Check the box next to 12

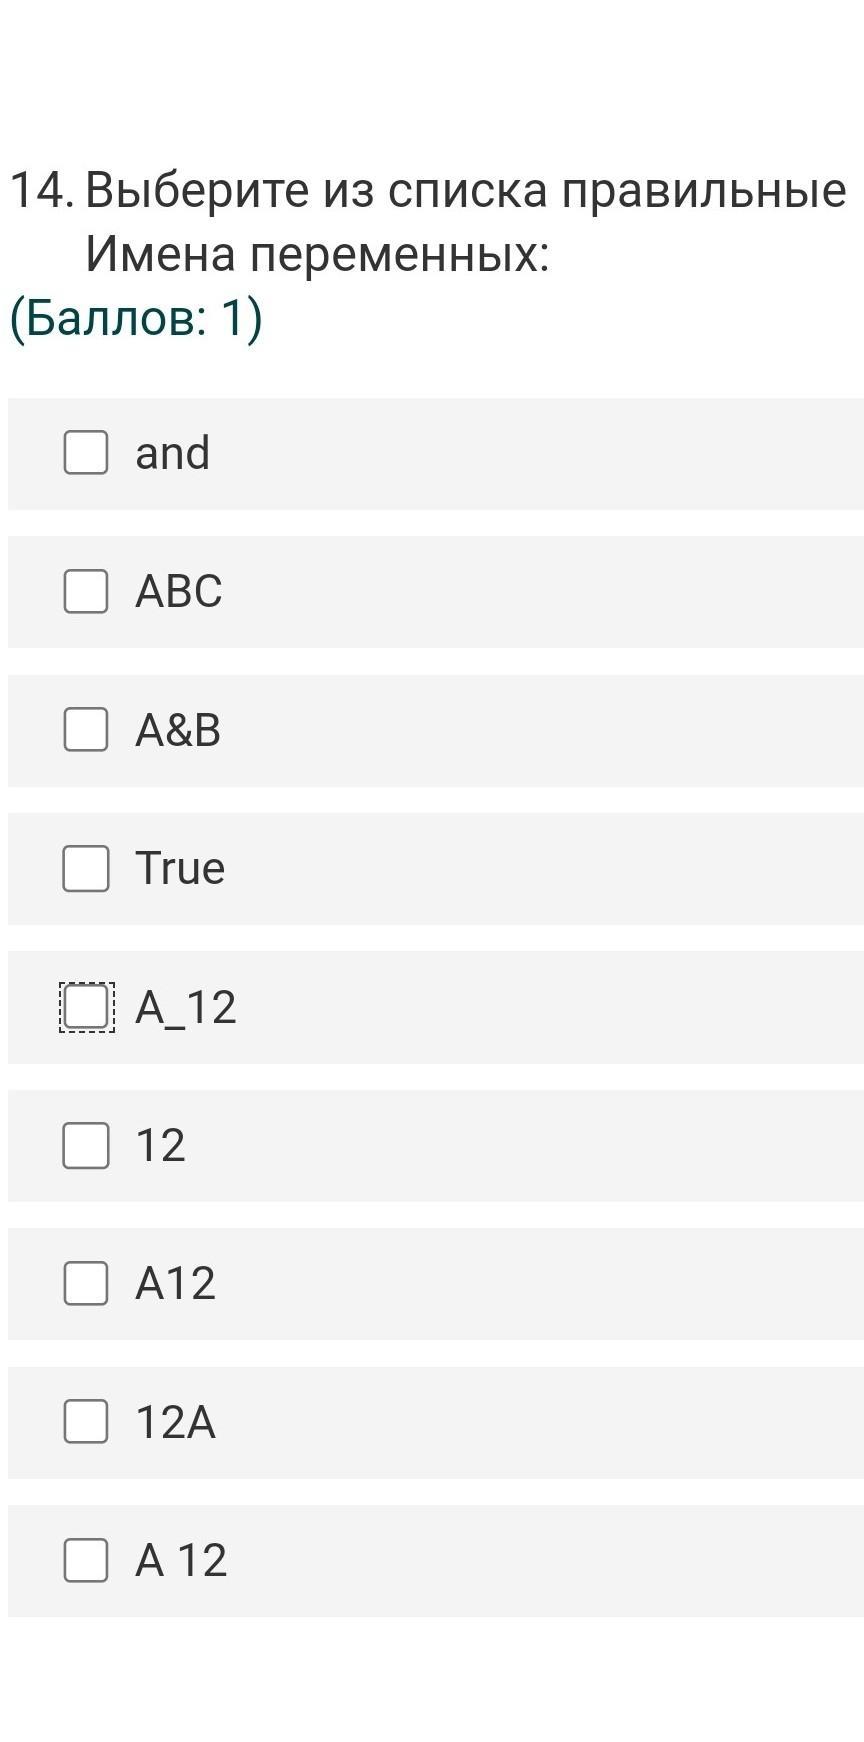click(x=86, y=1145)
